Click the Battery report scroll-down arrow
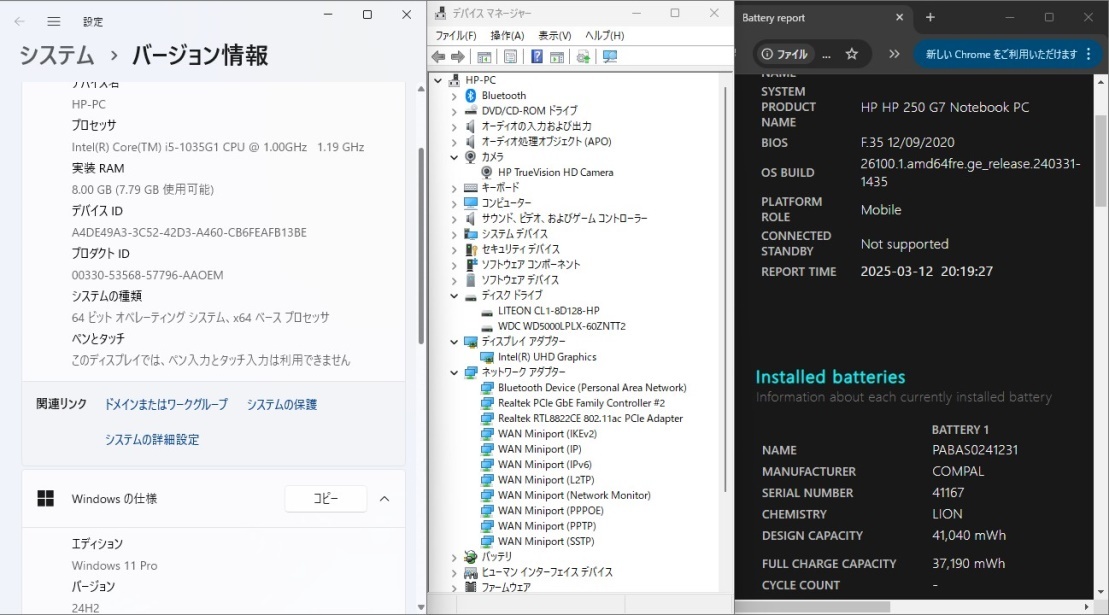Image resolution: width=1109 pixels, height=615 pixels. tap(1101, 592)
